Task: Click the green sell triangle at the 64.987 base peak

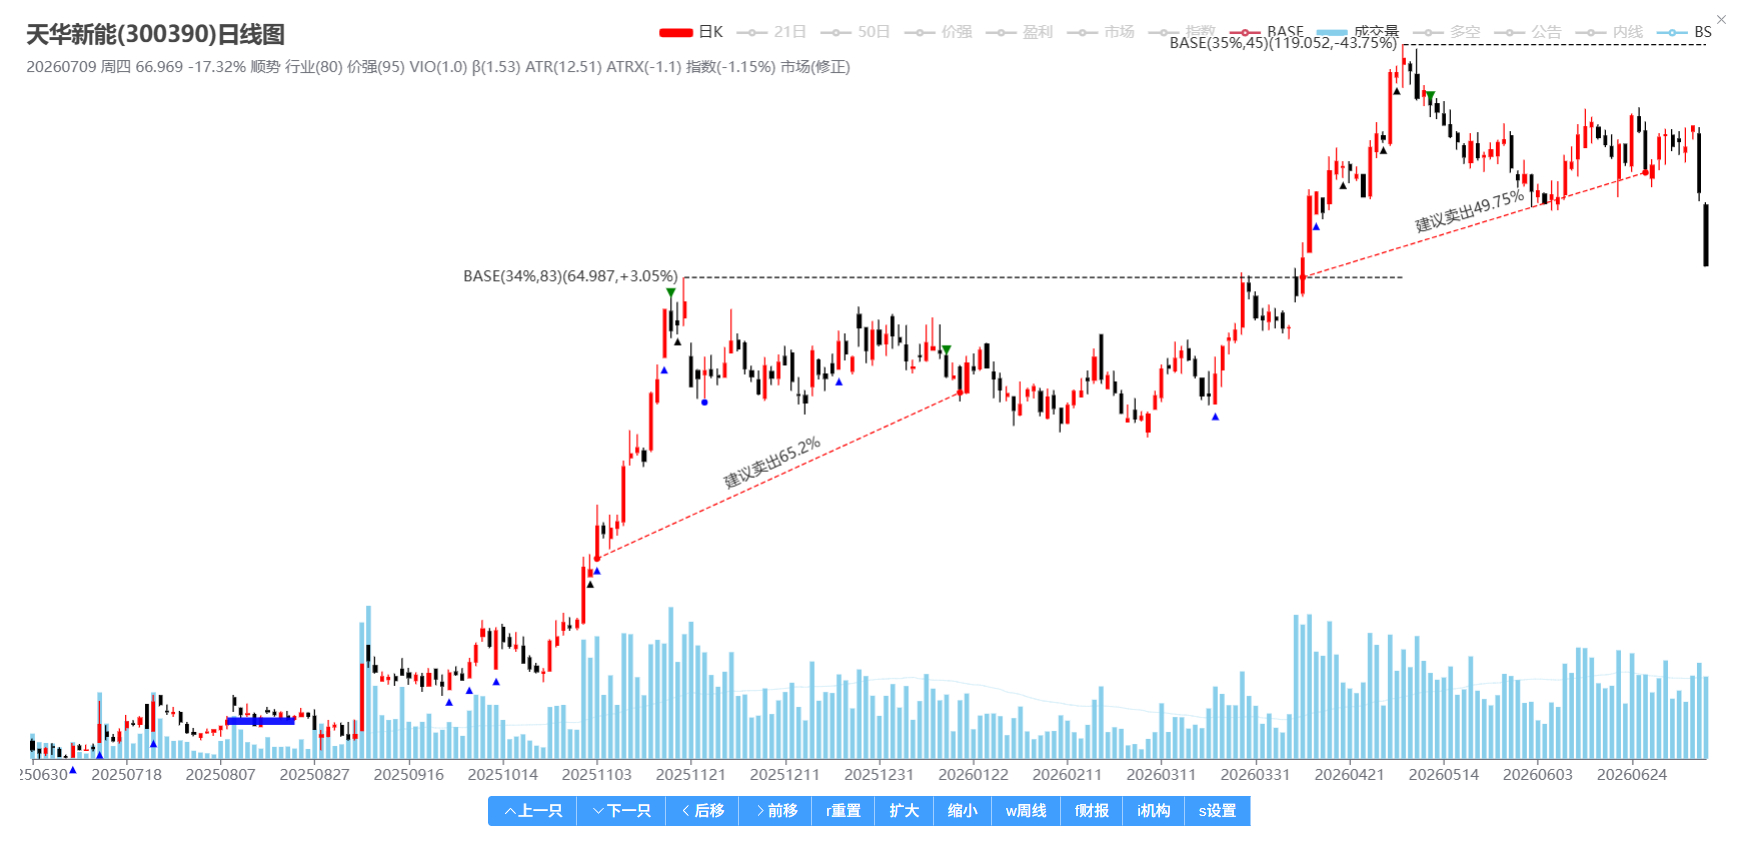Action: (671, 292)
